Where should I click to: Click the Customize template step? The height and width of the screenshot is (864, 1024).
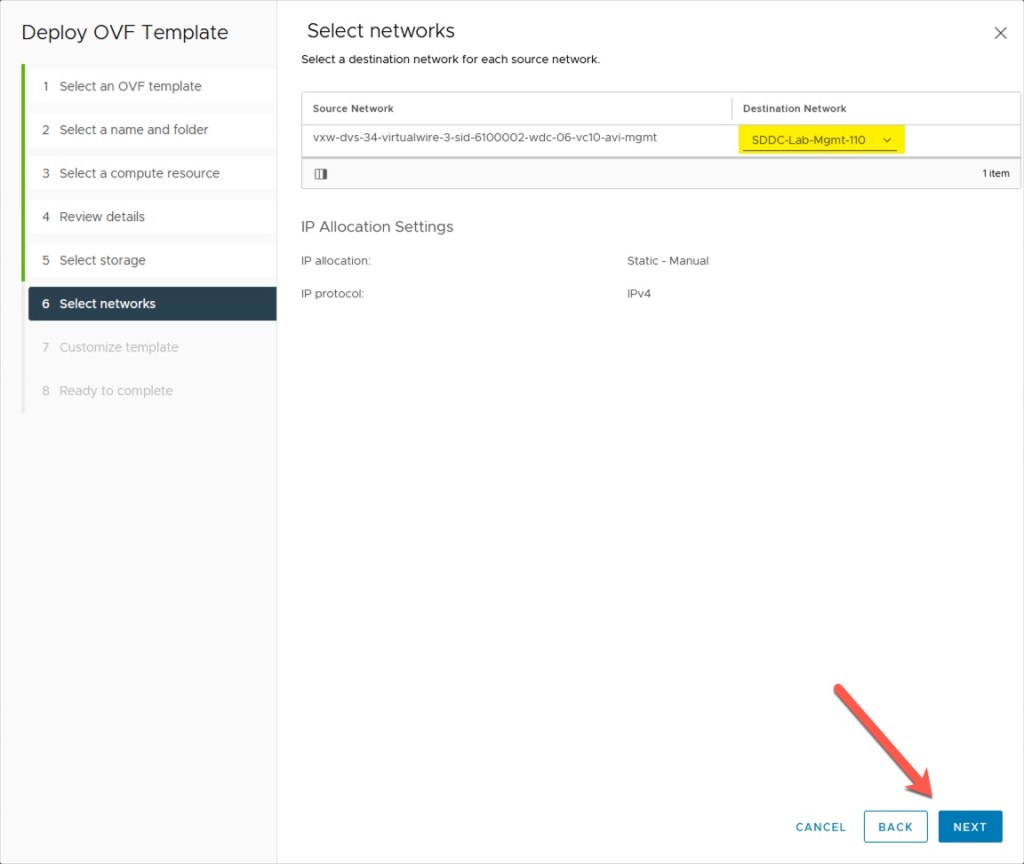coord(118,347)
